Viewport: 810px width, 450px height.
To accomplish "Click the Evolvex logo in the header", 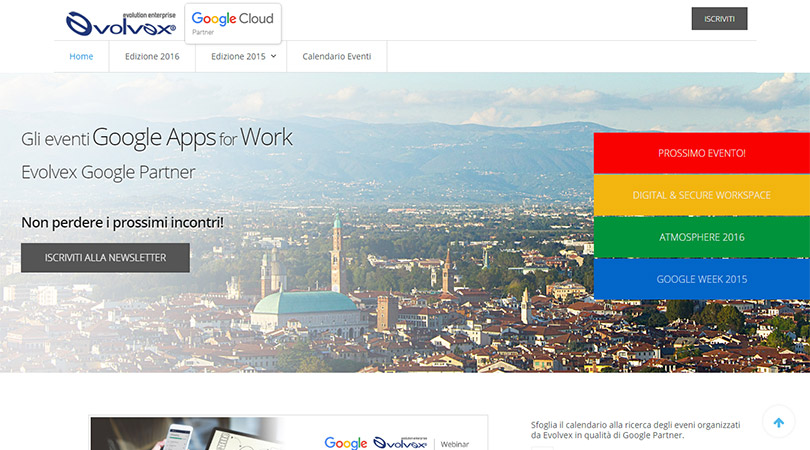I will [x=121, y=24].
